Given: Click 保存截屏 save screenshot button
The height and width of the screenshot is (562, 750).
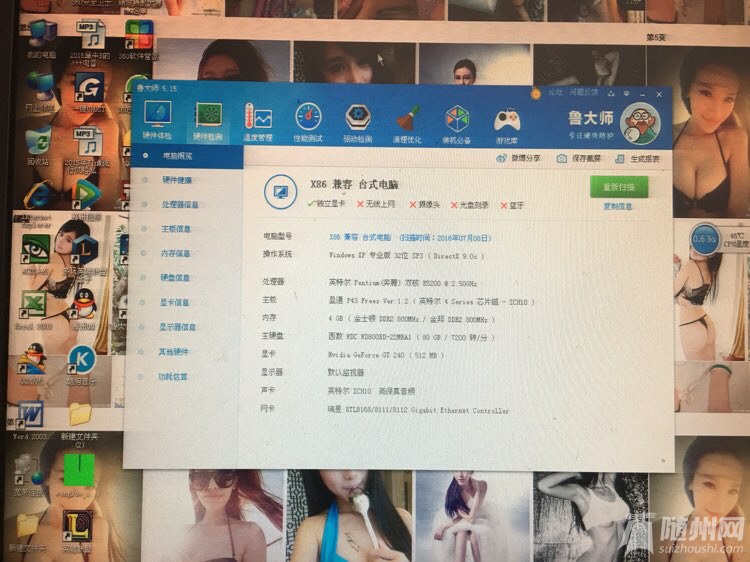Looking at the screenshot, I should pos(579,158).
